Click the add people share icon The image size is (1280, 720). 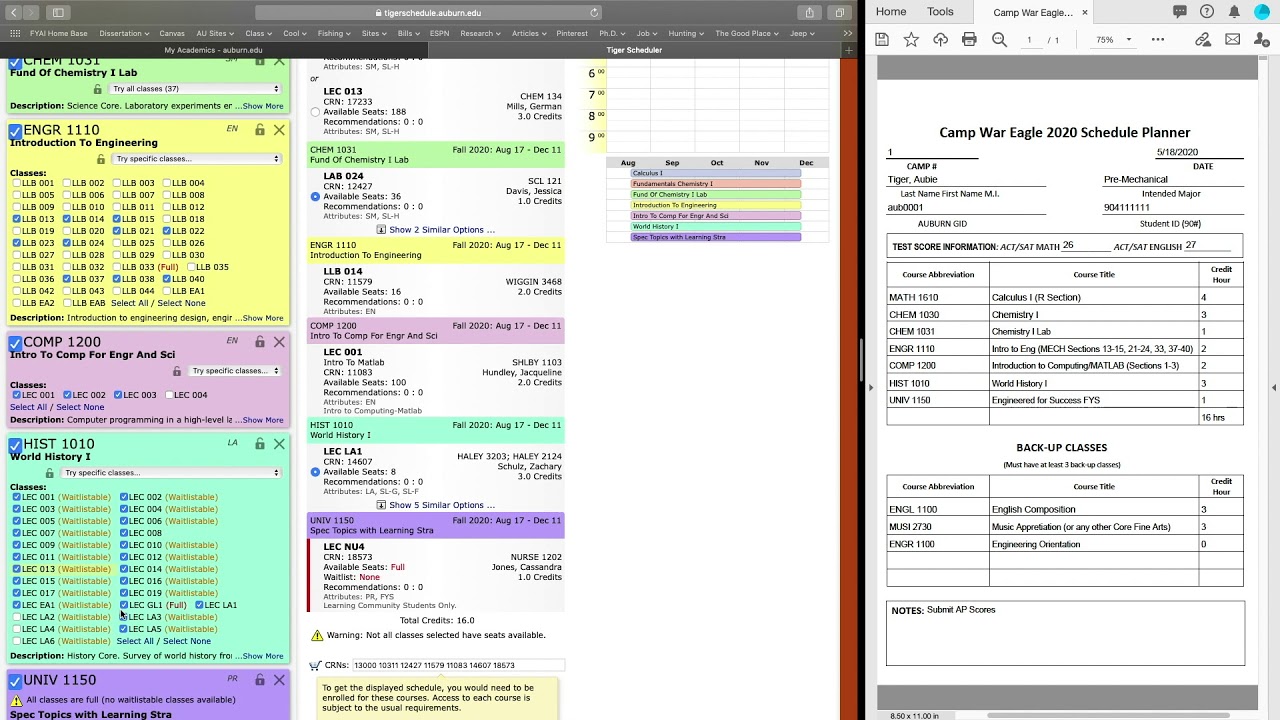point(1262,40)
